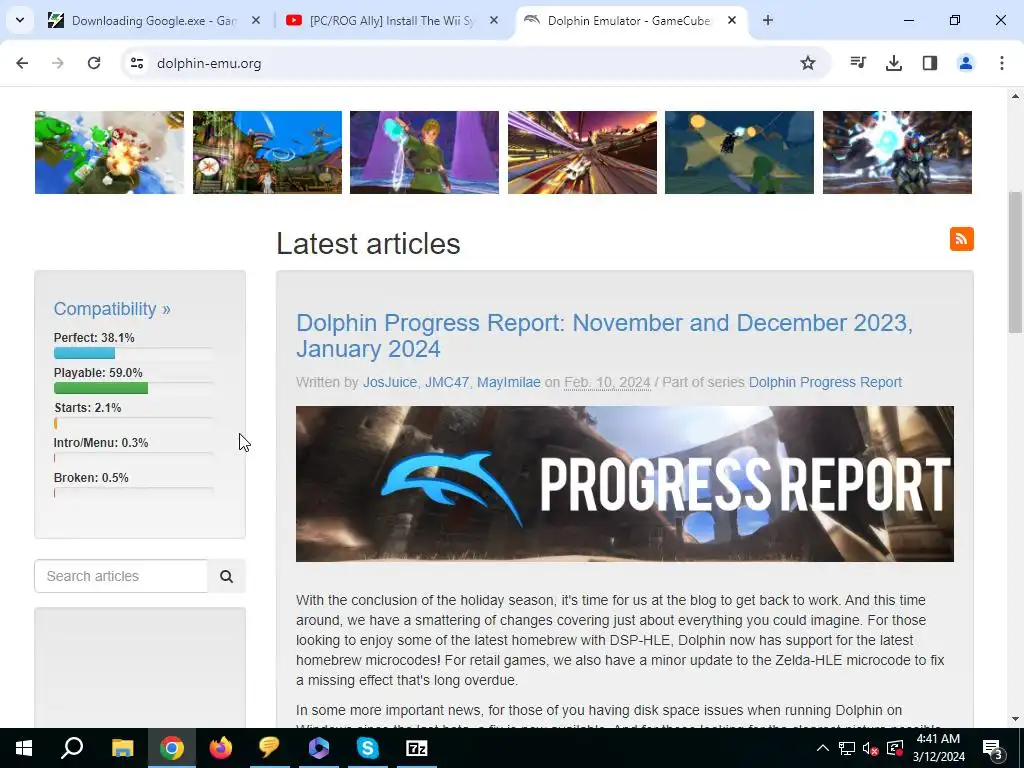Open the second game screenshot thumbnail
The image size is (1024, 768).
click(267, 152)
